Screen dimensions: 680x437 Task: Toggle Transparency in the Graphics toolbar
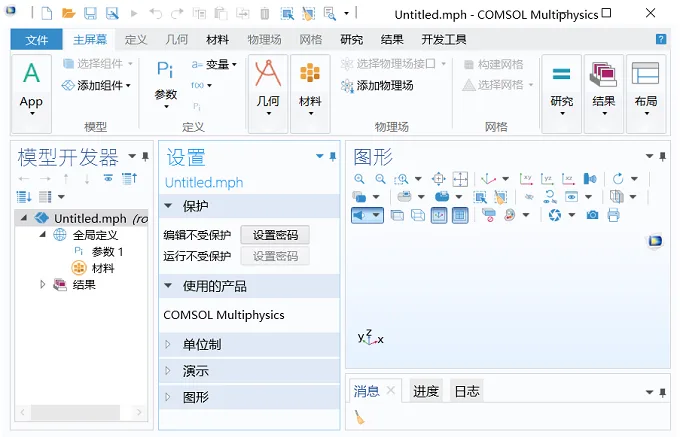[x=397, y=215]
